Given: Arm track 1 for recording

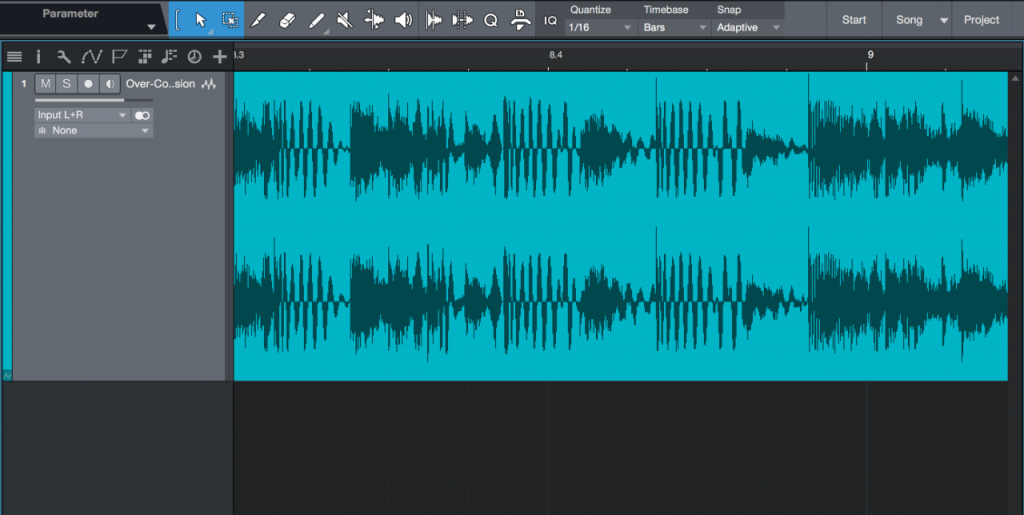Looking at the screenshot, I should point(88,84).
